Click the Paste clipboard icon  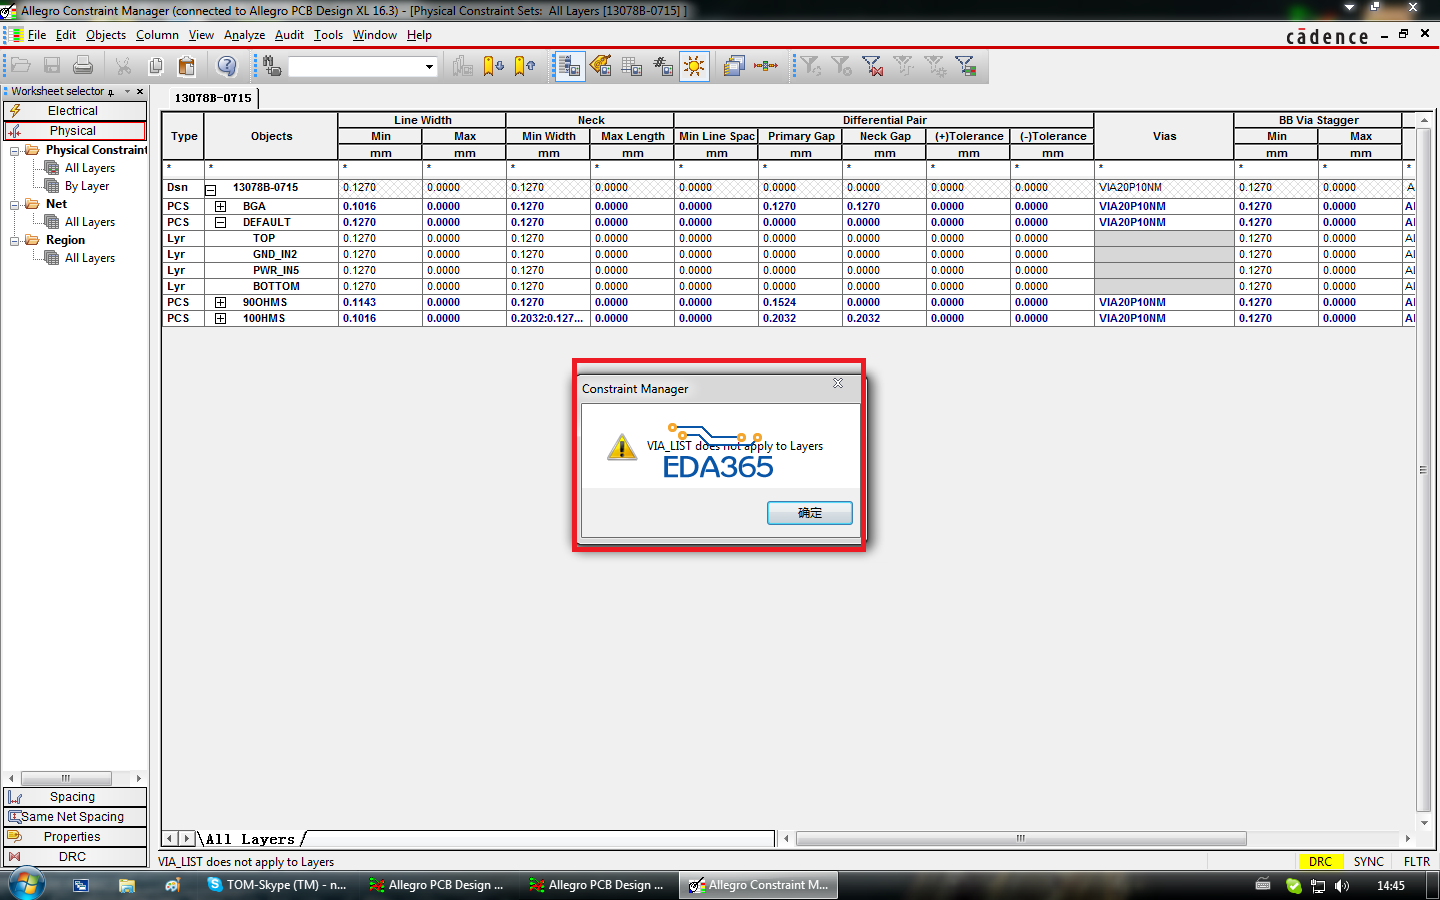pyautogui.click(x=187, y=66)
